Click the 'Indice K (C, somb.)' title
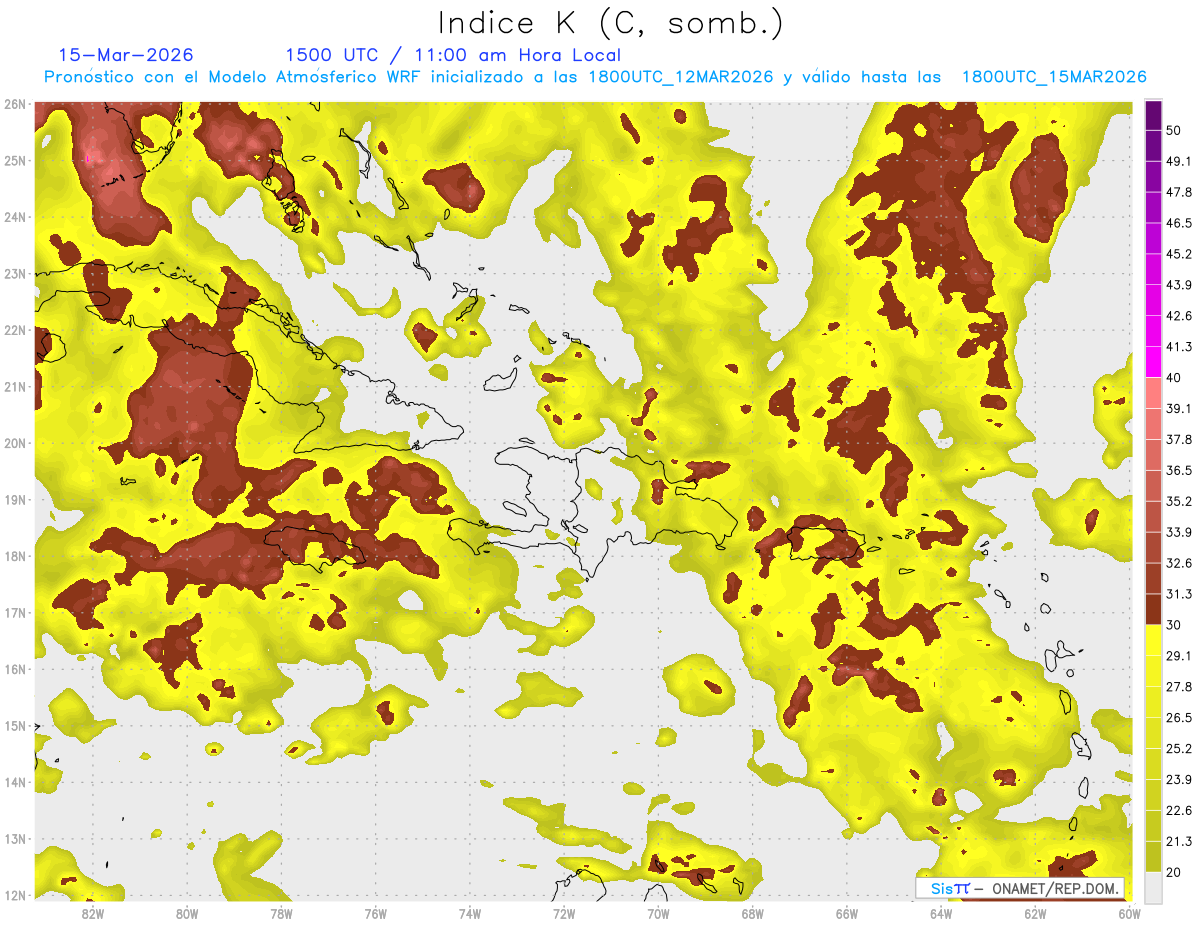Screen dimensions: 1200x927 pos(610,24)
